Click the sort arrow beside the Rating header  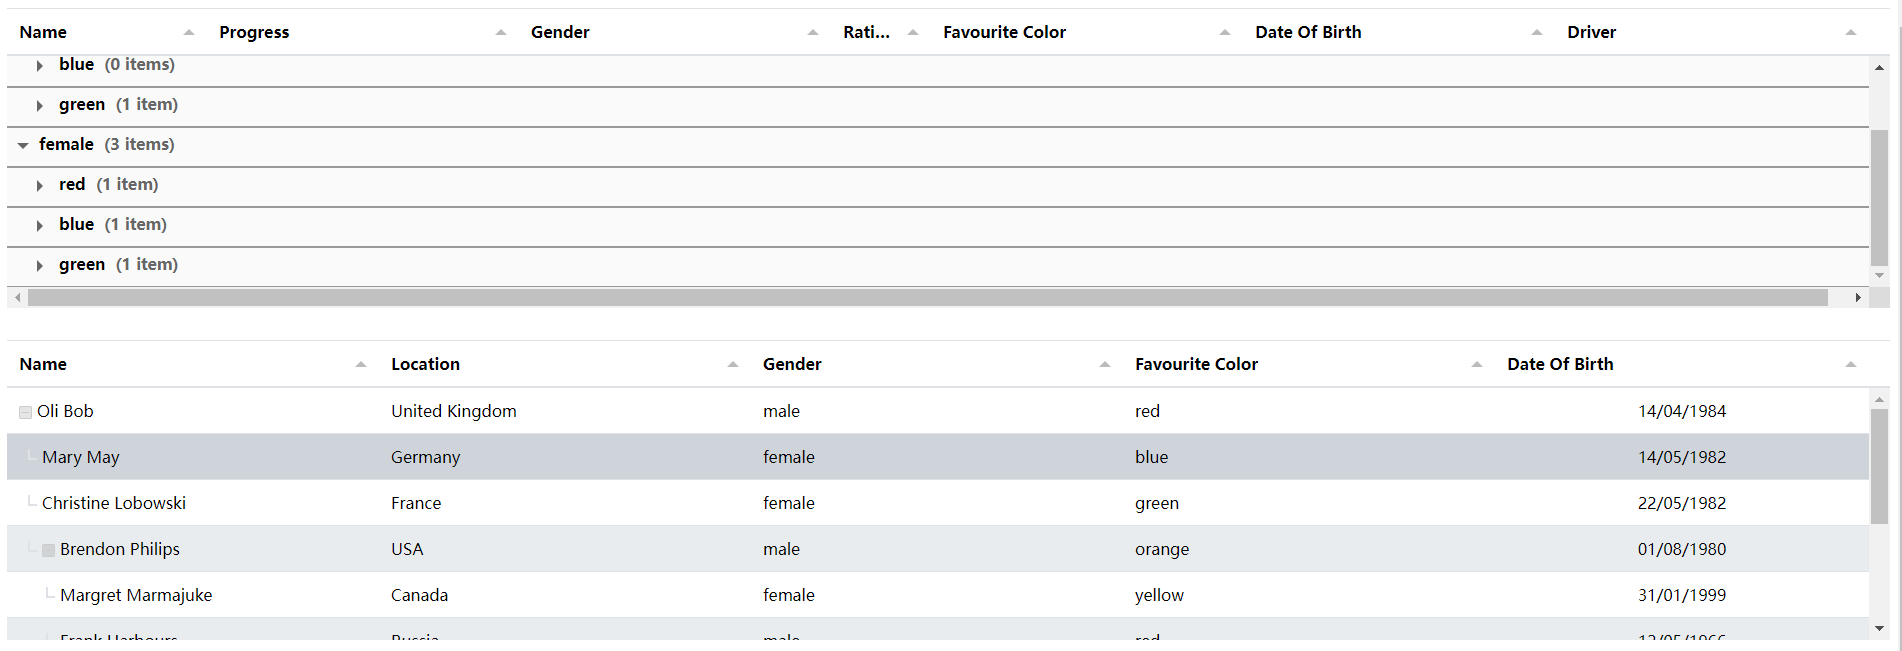(x=913, y=33)
